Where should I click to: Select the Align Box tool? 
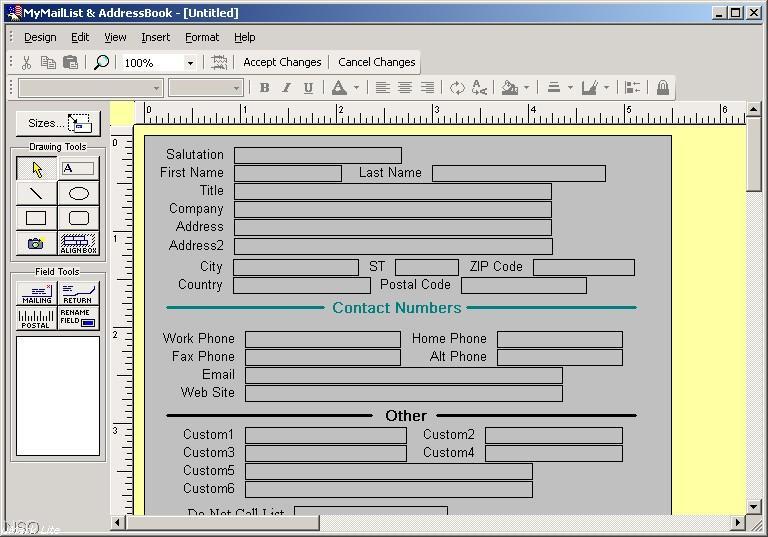pos(78,243)
